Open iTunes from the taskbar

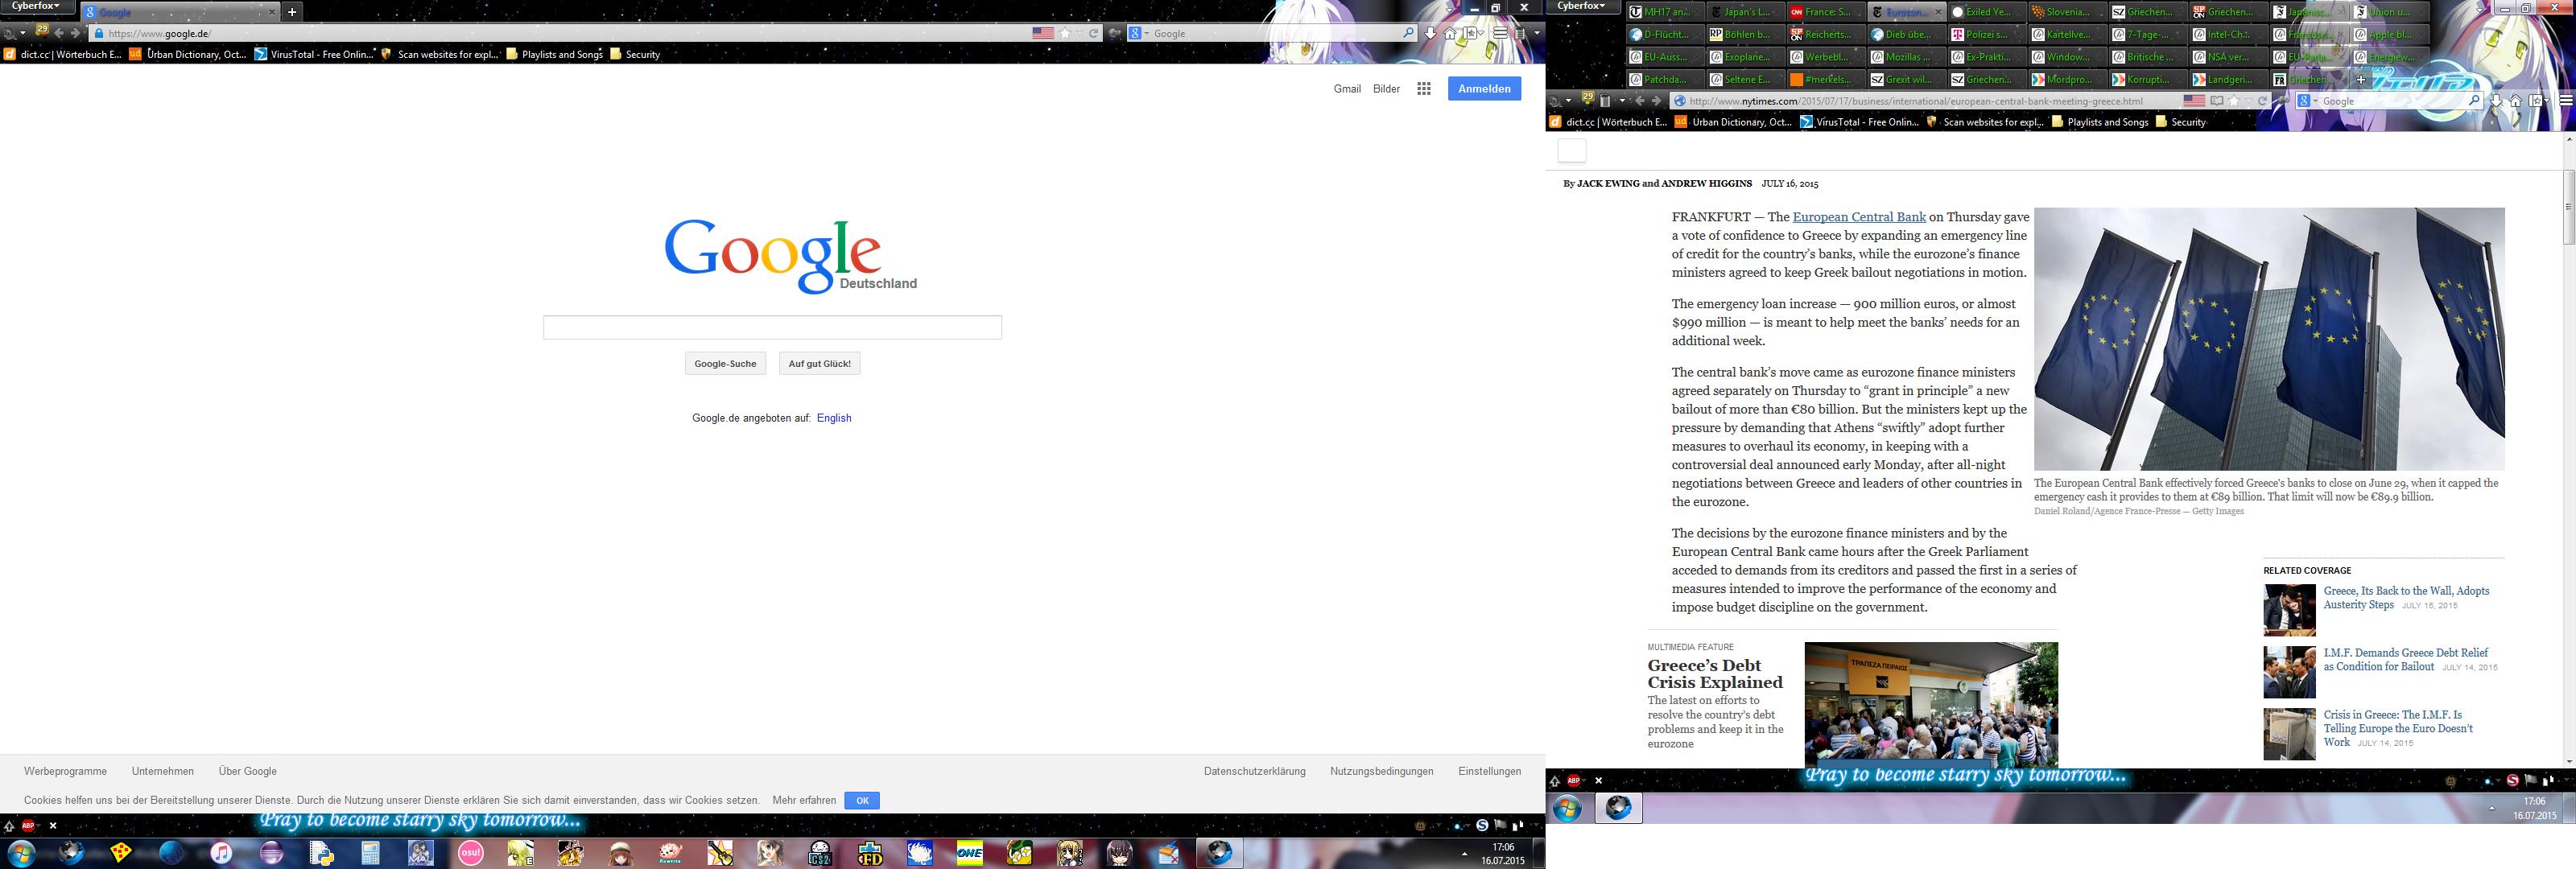(x=221, y=854)
